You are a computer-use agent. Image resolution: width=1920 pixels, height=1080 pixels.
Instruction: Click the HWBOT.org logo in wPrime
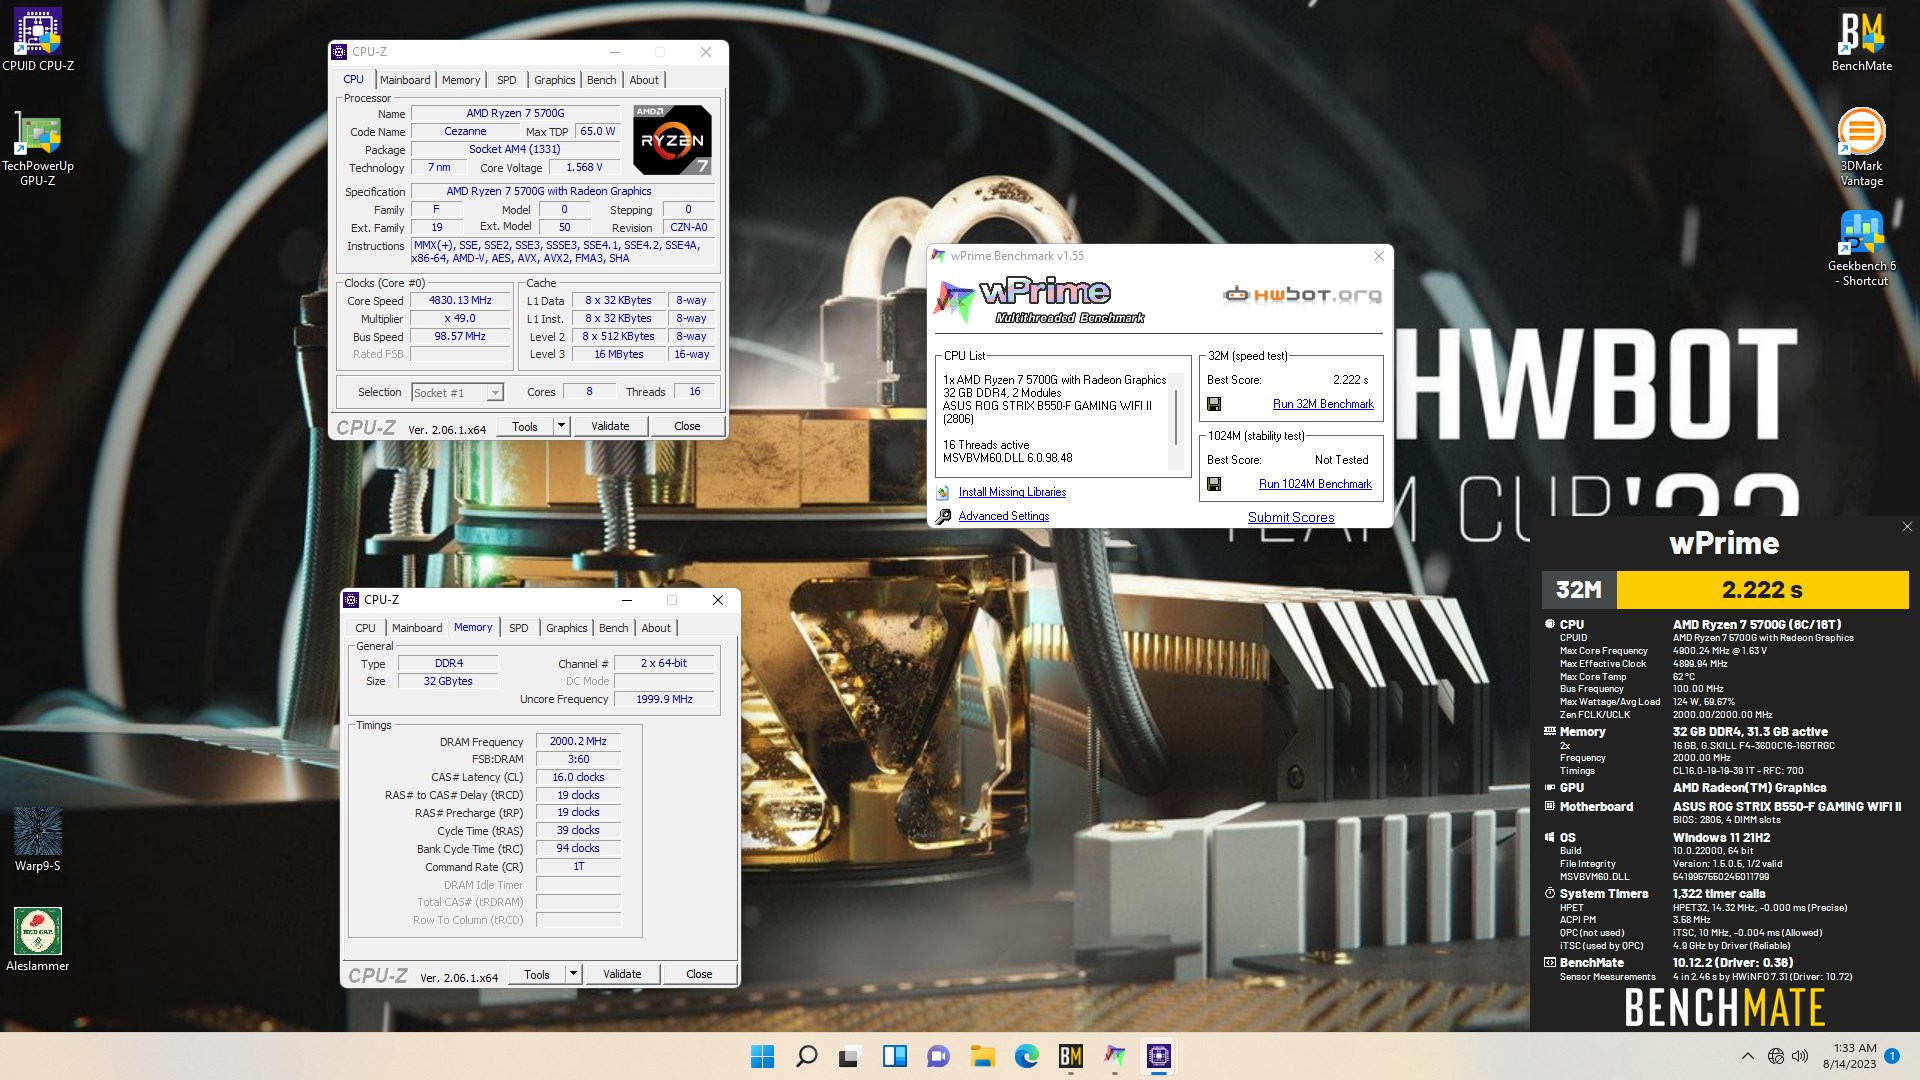[x=1302, y=294]
